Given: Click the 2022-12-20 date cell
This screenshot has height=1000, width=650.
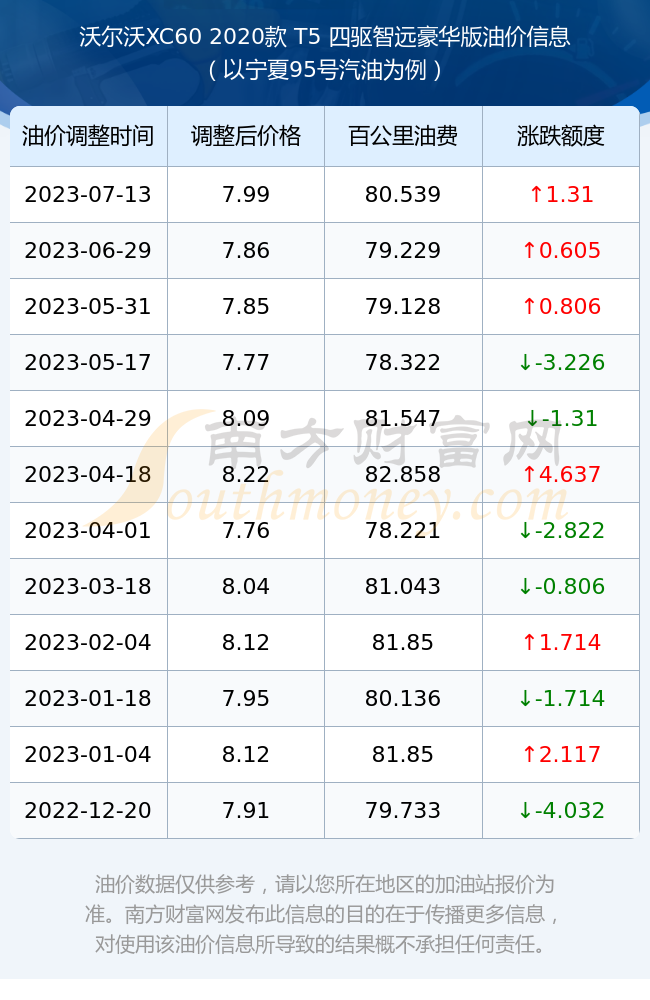Looking at the screenshot, I should click(x=88, y=811).
